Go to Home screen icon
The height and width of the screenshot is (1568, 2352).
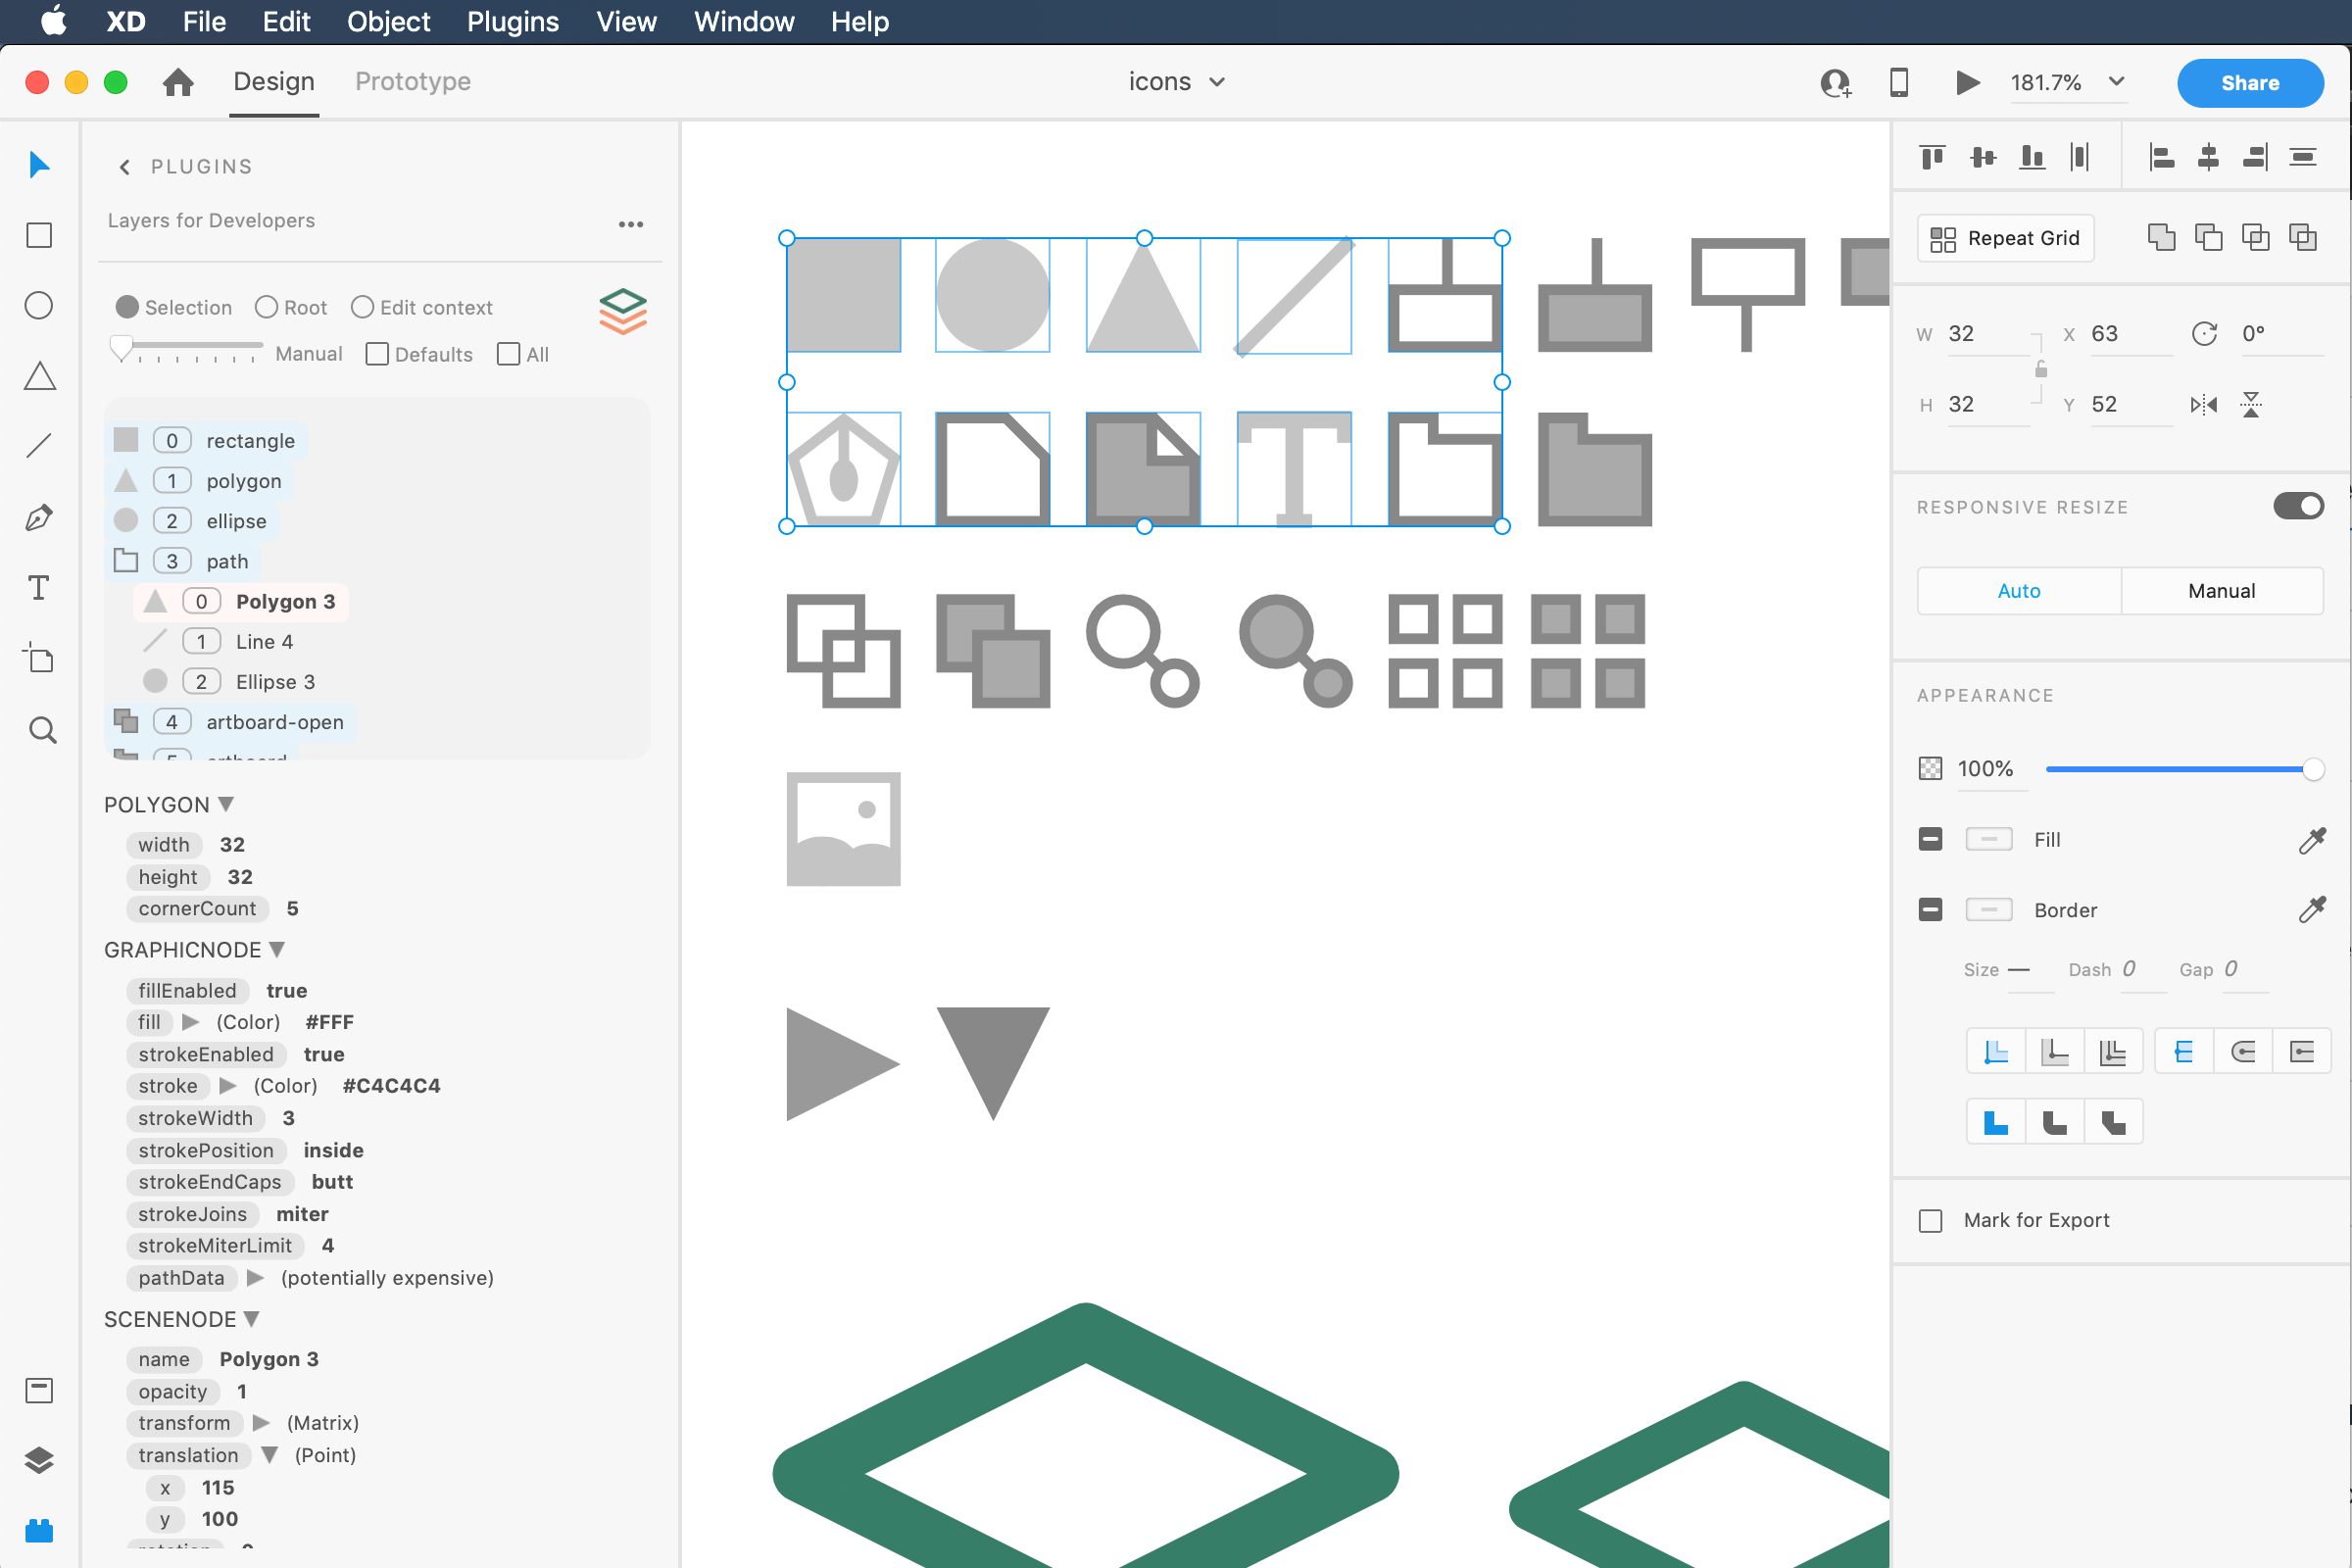pos(178,82)
